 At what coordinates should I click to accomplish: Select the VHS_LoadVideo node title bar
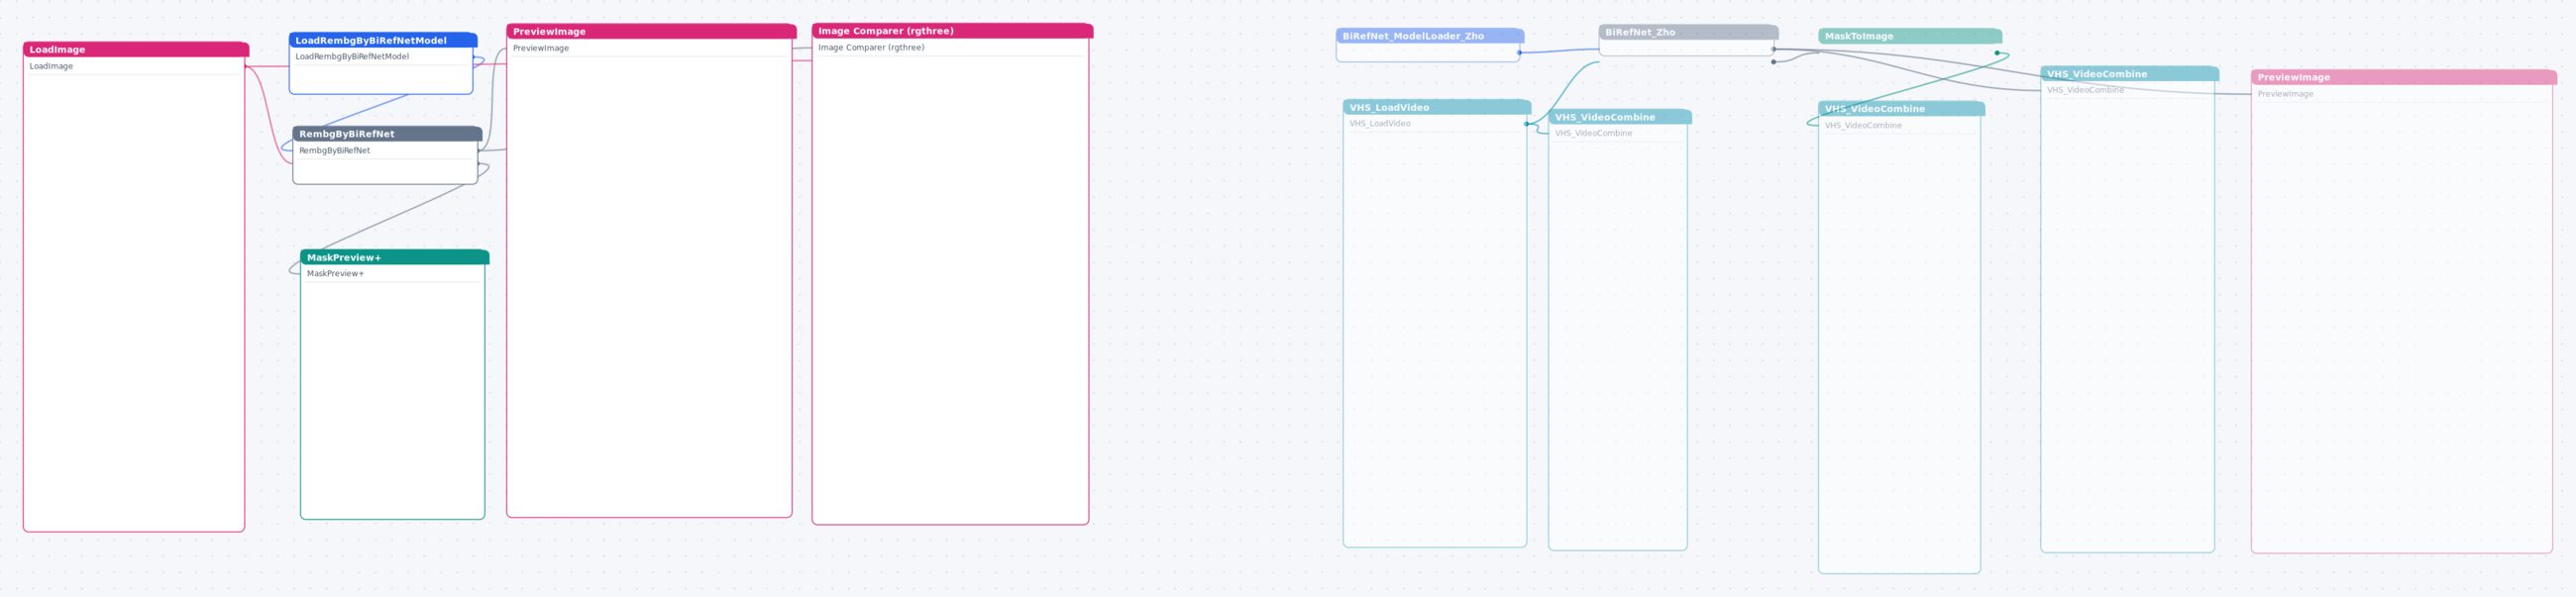coord(1437,107)
